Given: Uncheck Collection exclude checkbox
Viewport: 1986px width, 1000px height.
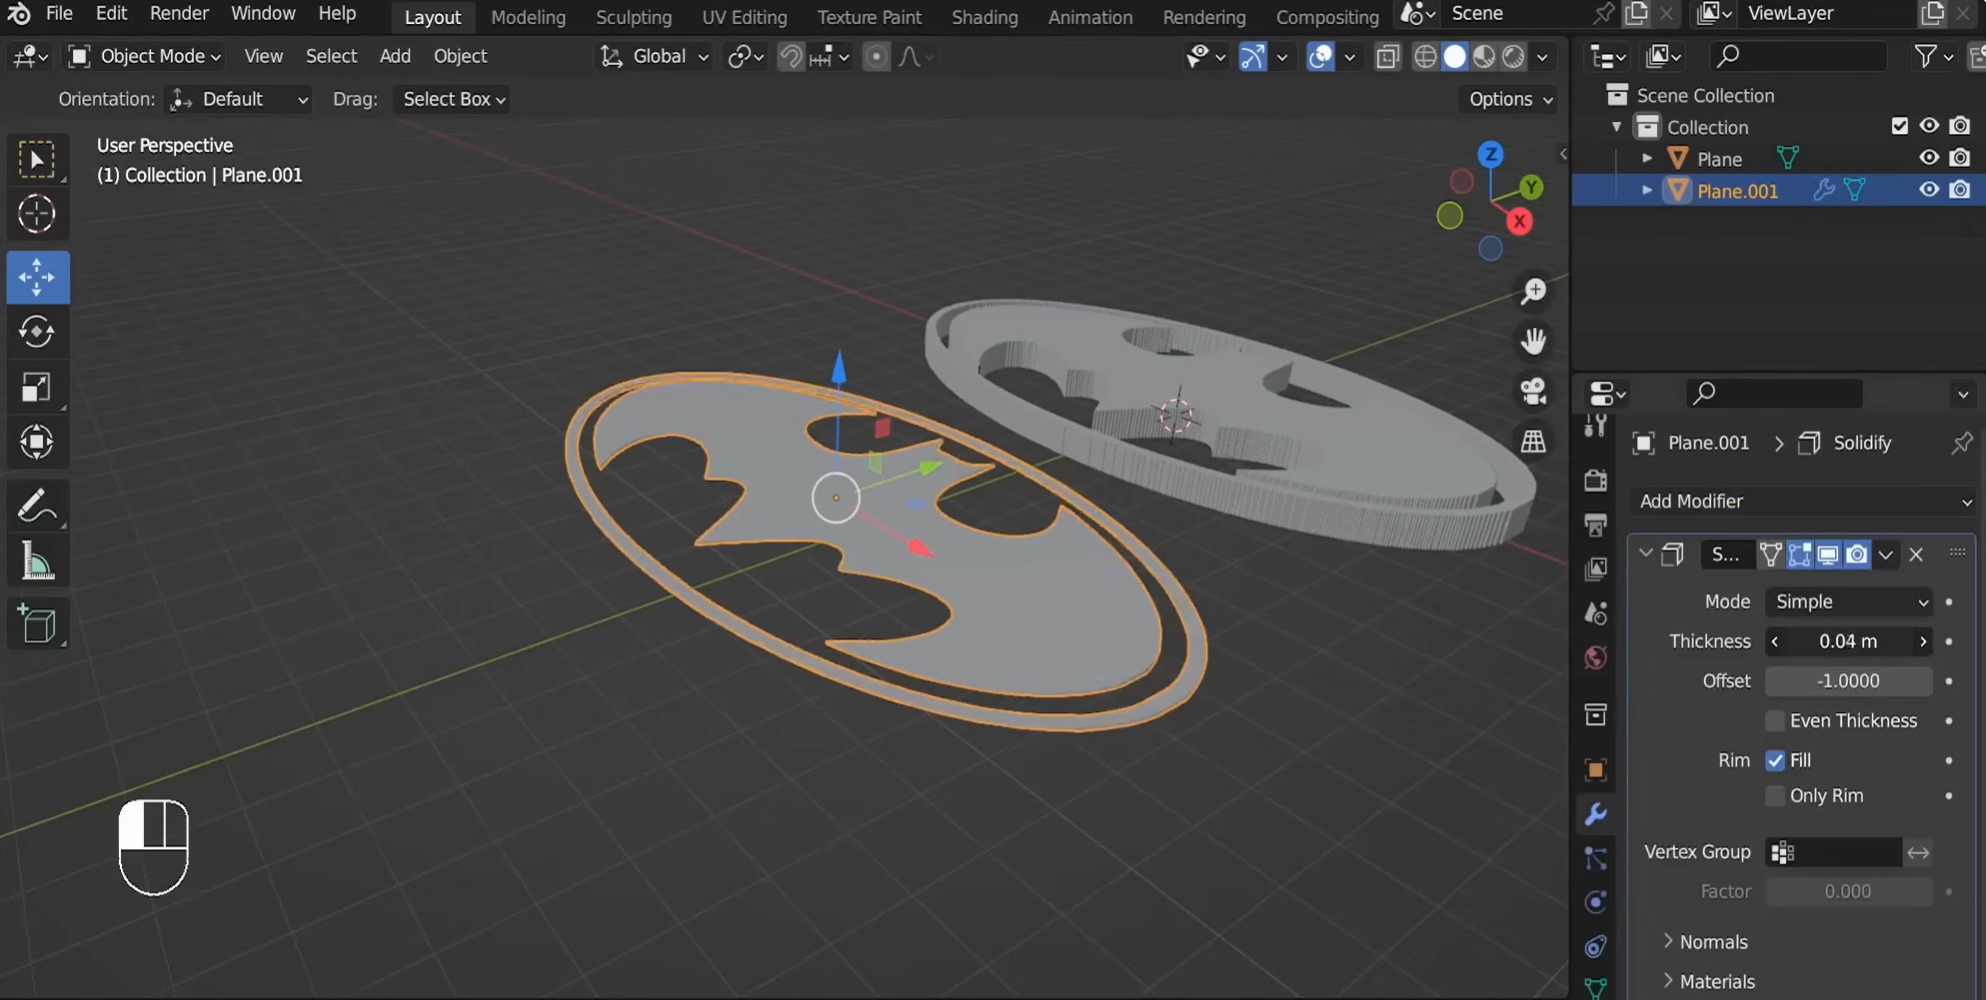Looking at the screenshot, I should (1900, 126).
